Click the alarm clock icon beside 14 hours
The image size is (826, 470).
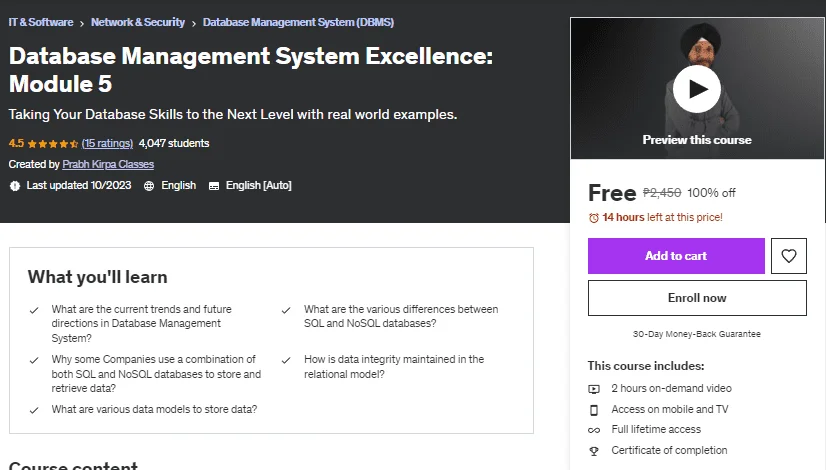594,218
